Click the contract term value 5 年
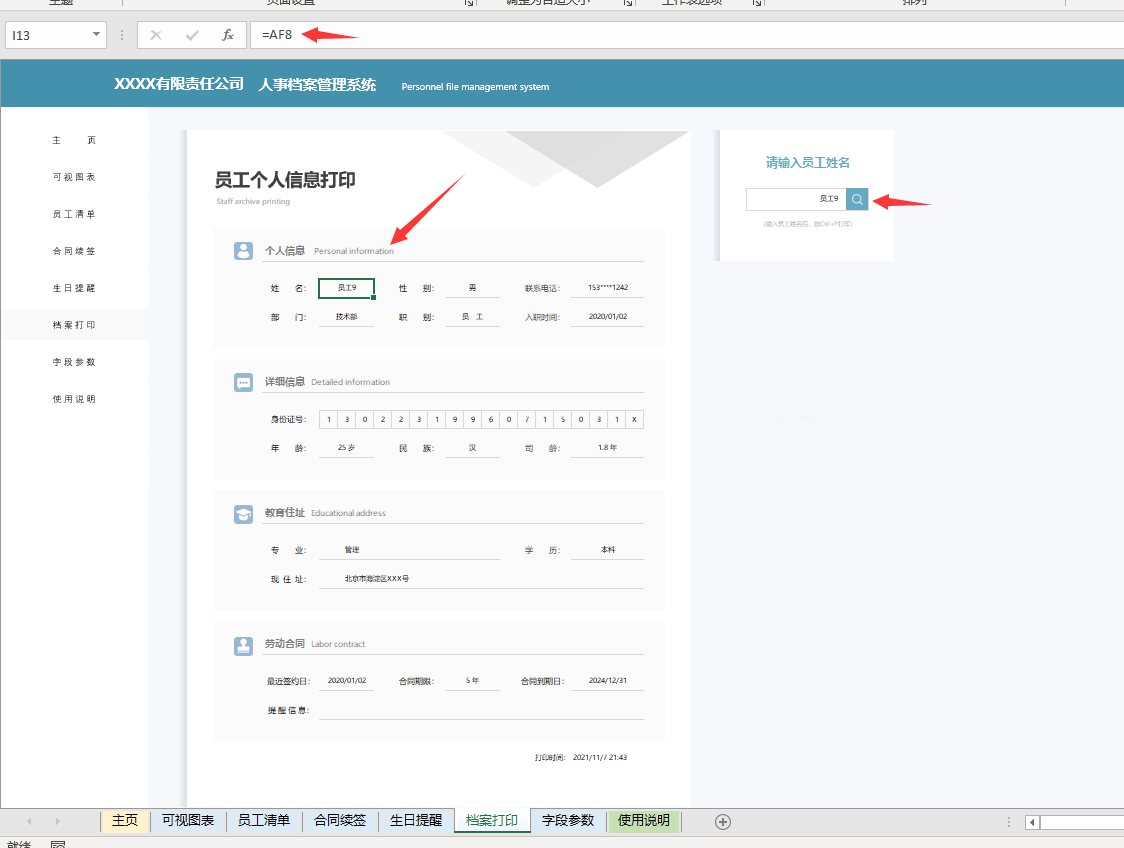1124x848 pixels. click(x=472, y=680)
